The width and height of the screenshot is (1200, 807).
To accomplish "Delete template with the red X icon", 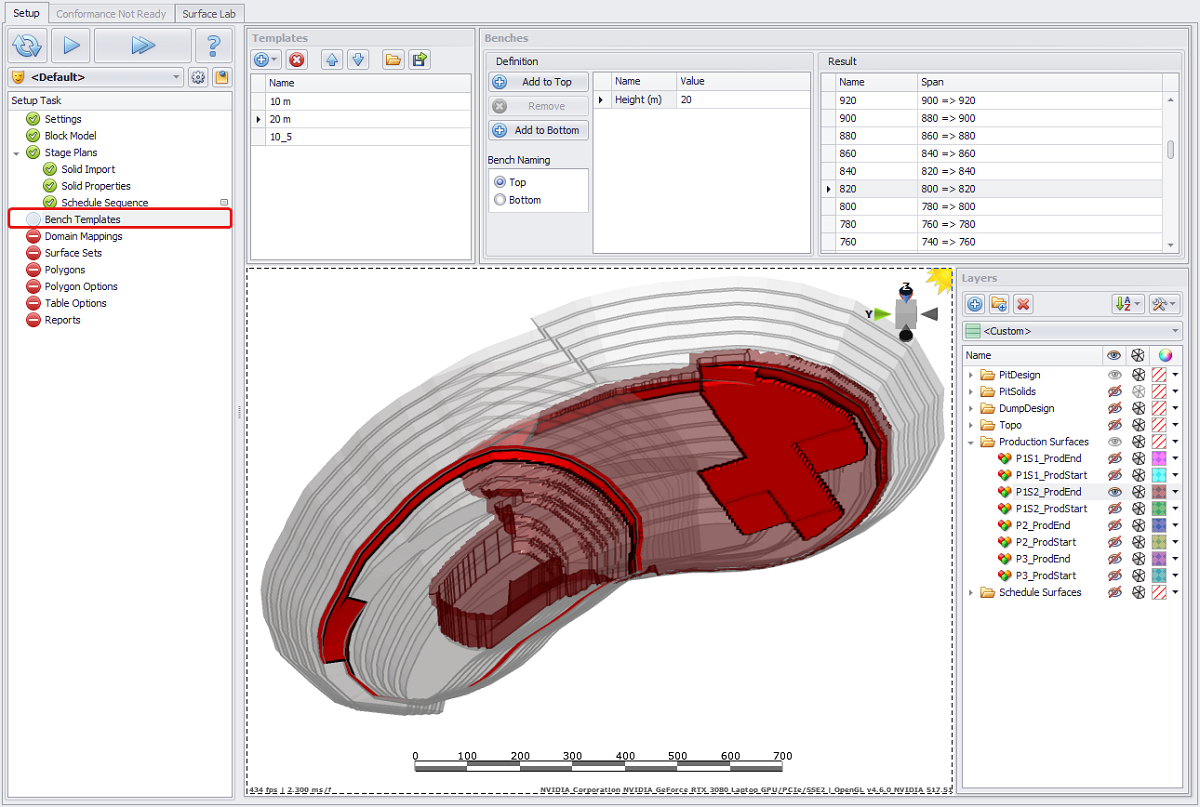I will tap(297, 60).
